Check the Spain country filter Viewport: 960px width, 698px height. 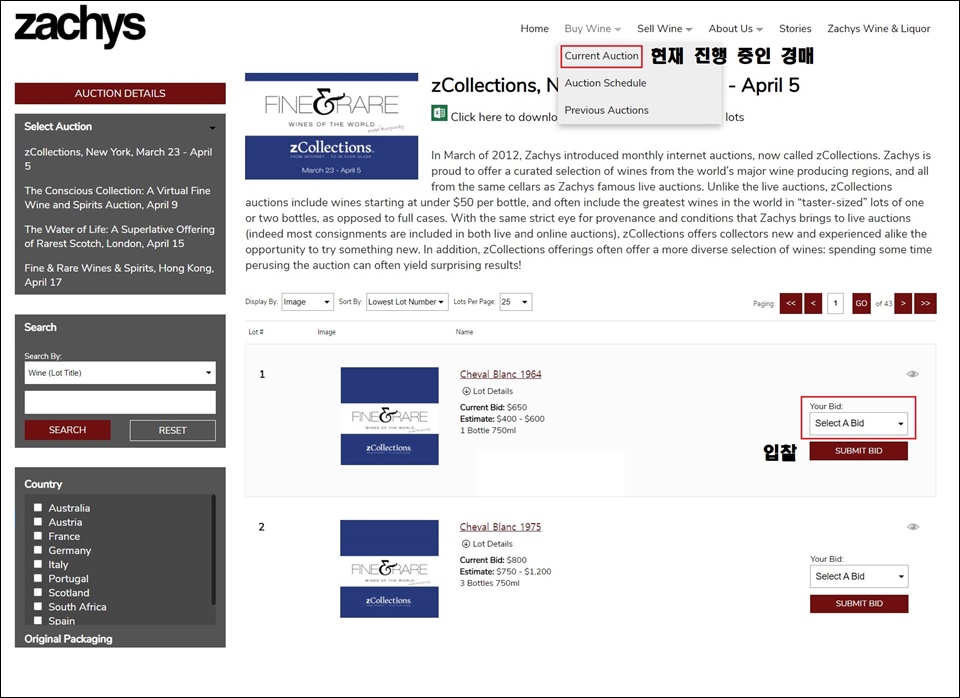click(x=38, y=620)
